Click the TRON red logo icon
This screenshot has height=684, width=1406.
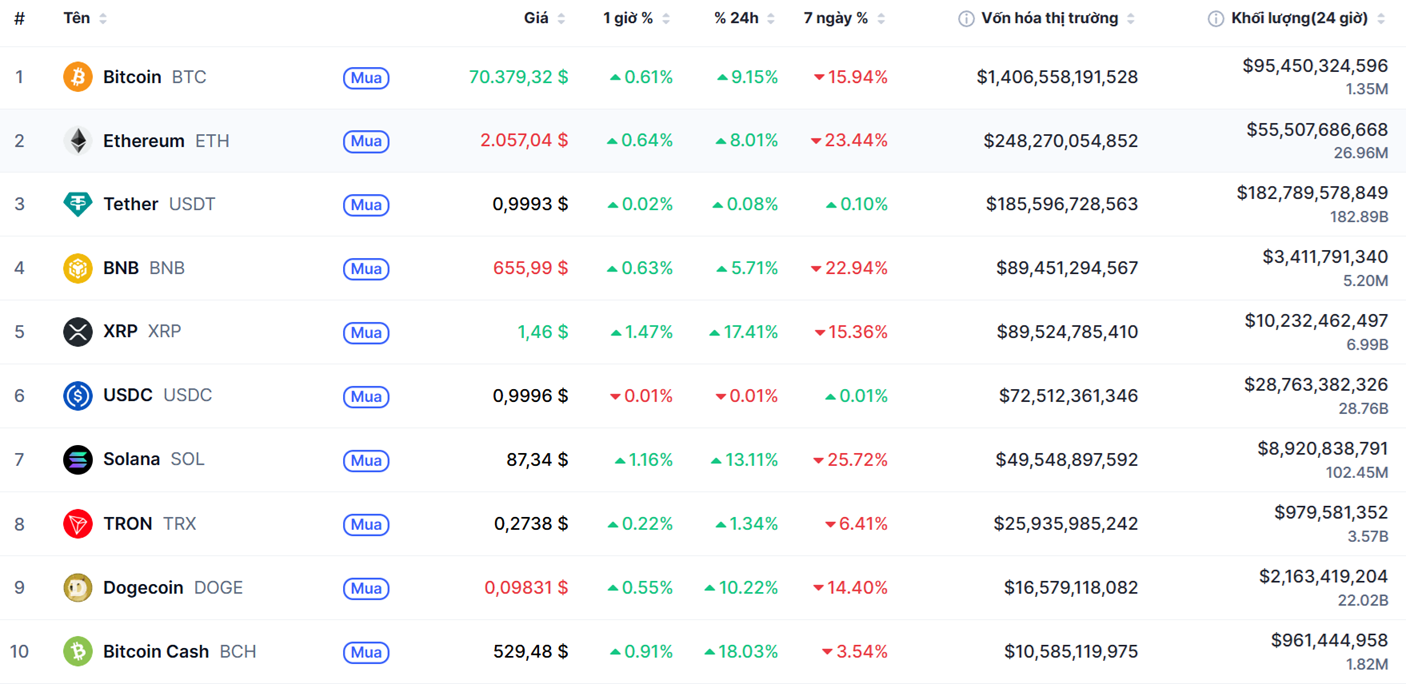pos(78,524)
